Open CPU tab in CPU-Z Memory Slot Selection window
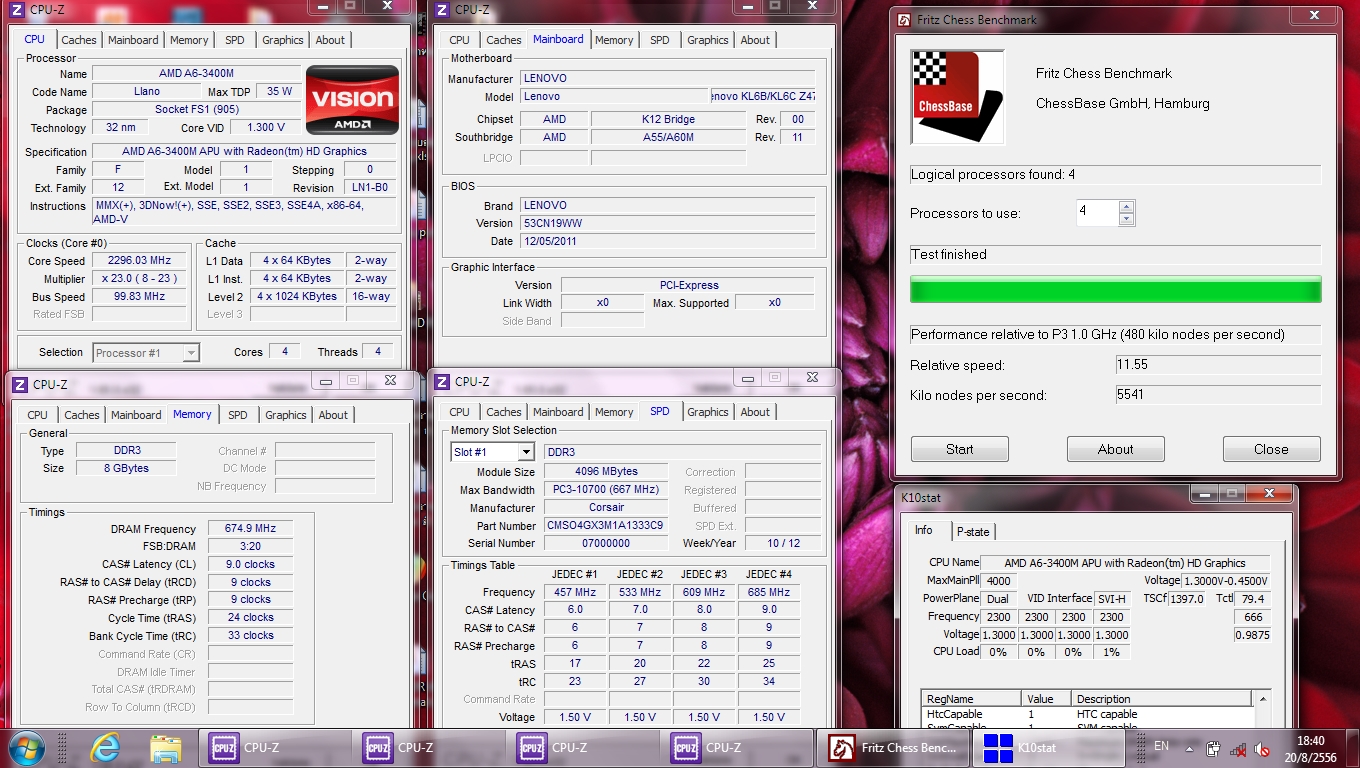The height and width of the screenshot is (768, 1360). (460, 412)
